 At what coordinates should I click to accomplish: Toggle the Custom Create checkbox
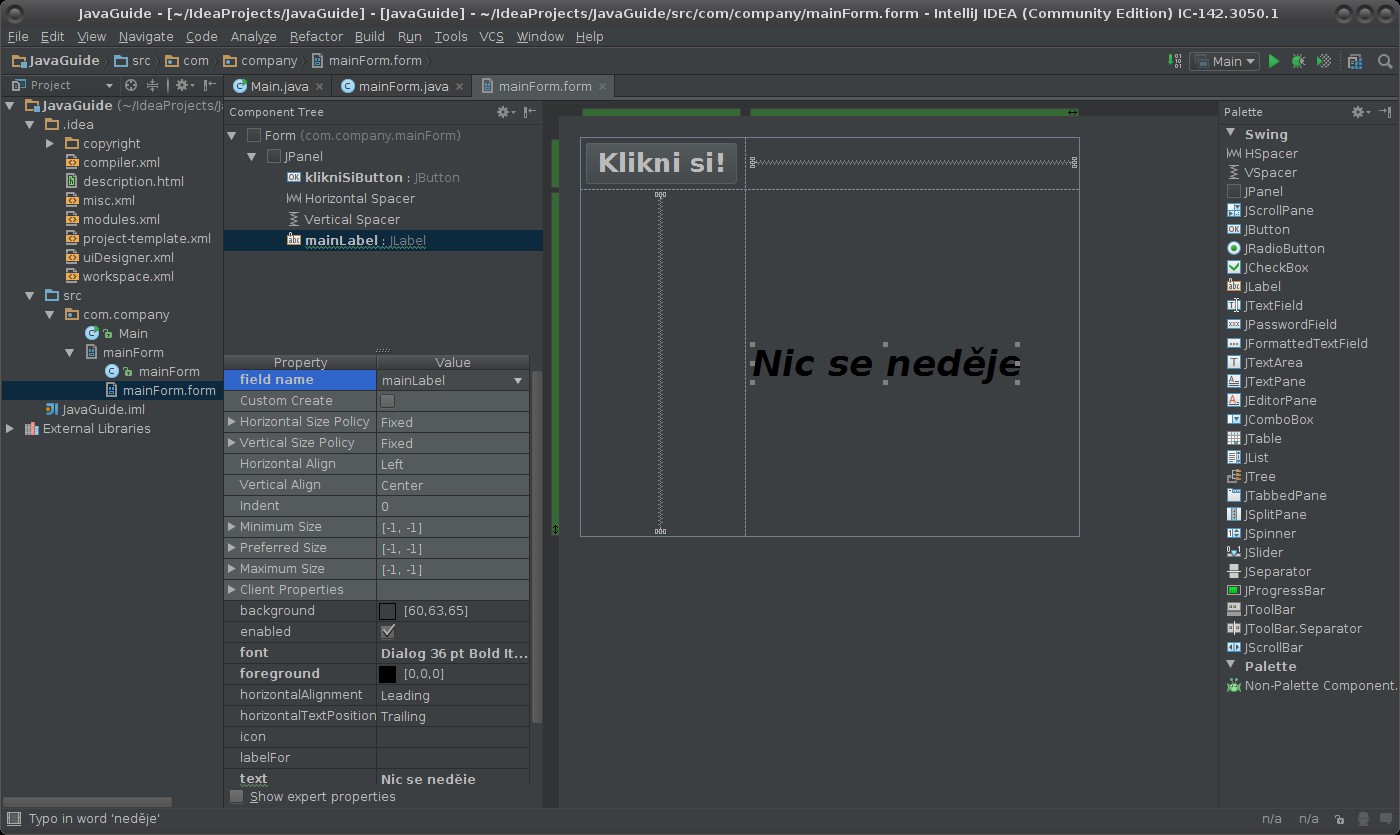[x=387, y=401]
